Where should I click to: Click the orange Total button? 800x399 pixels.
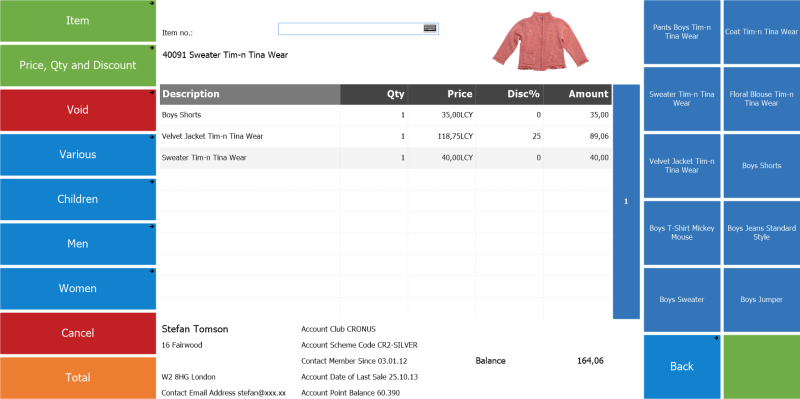coord(78,378)
